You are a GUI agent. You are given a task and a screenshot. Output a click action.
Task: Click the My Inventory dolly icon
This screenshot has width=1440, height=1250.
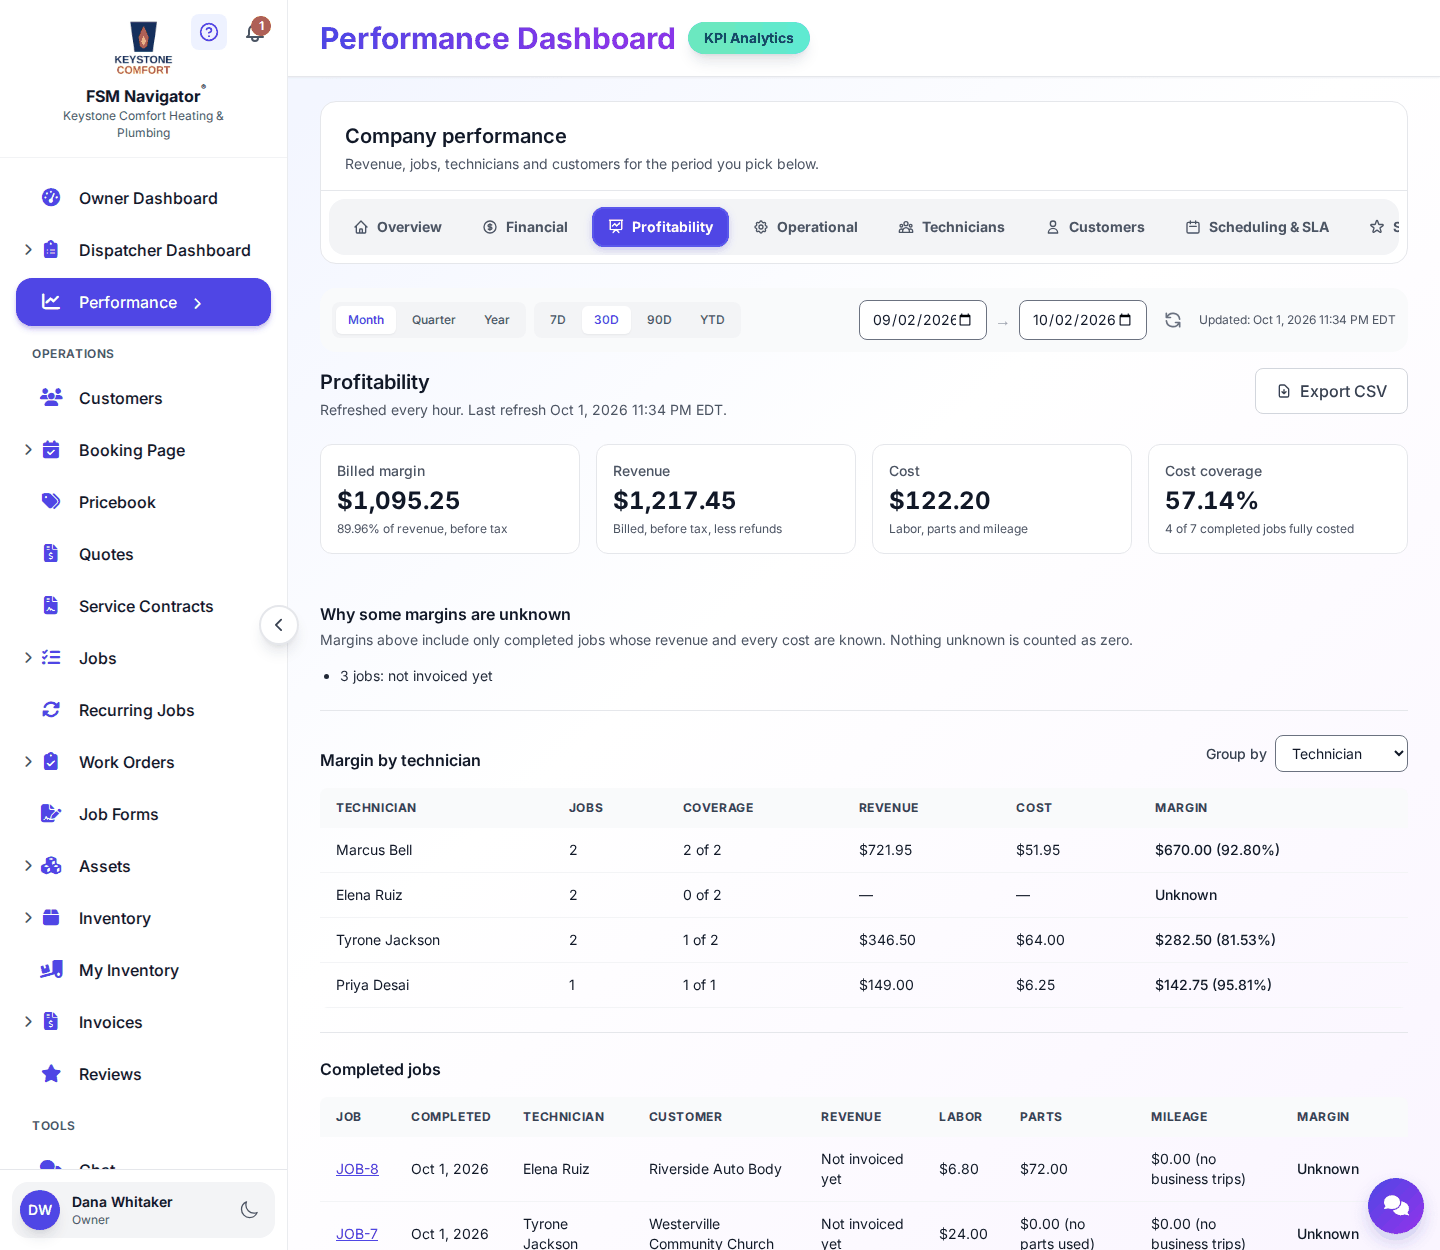coord(51,969)
